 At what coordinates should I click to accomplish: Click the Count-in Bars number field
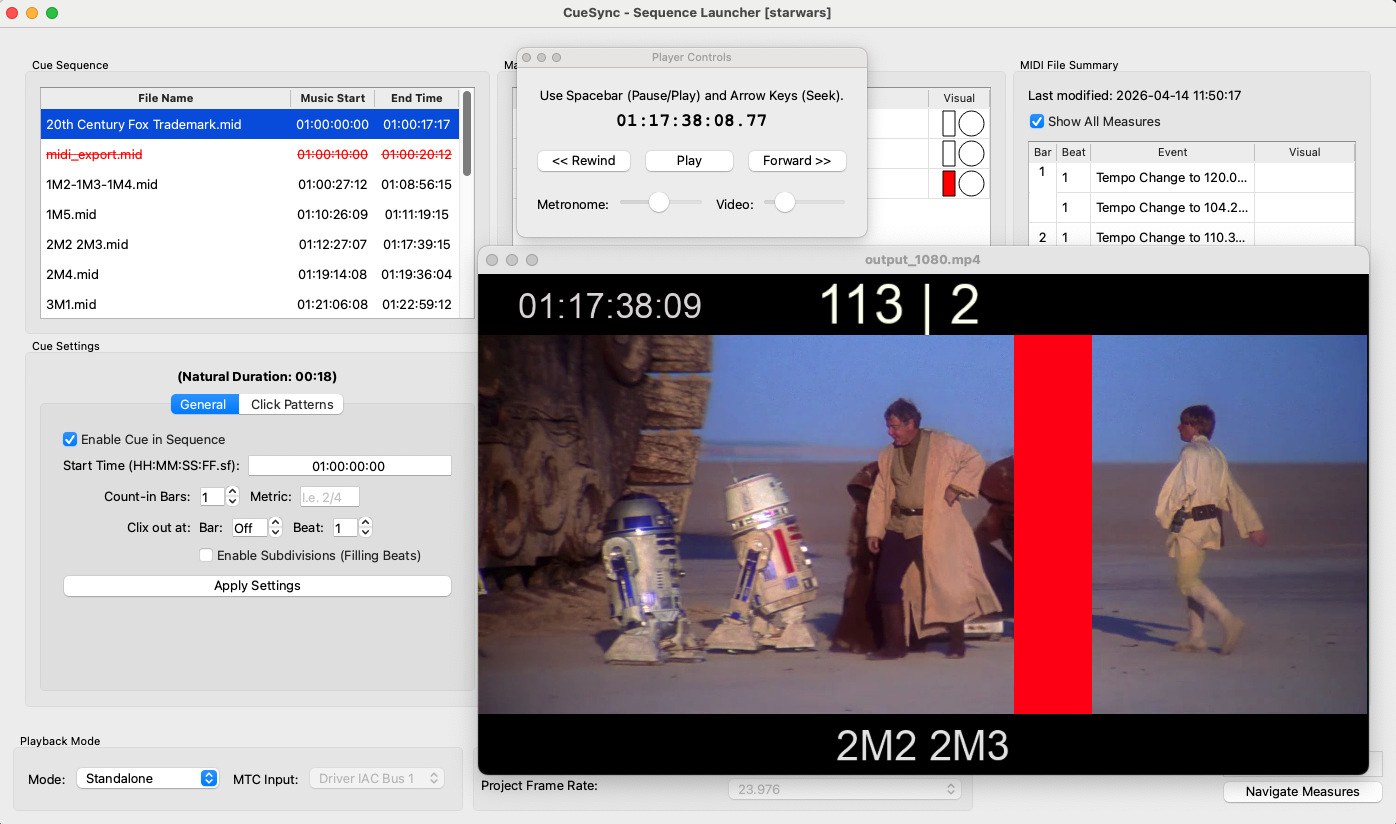(x=212, y=497)
